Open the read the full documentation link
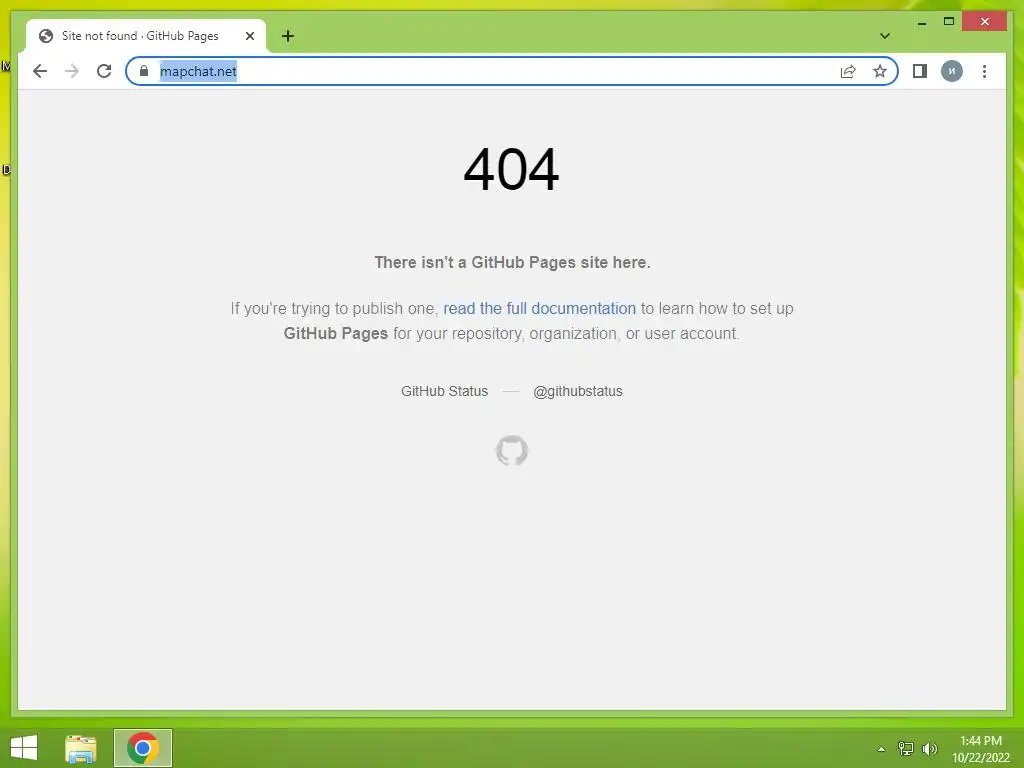Screen dimensions: 1024x768 click(x=539, y=308)
